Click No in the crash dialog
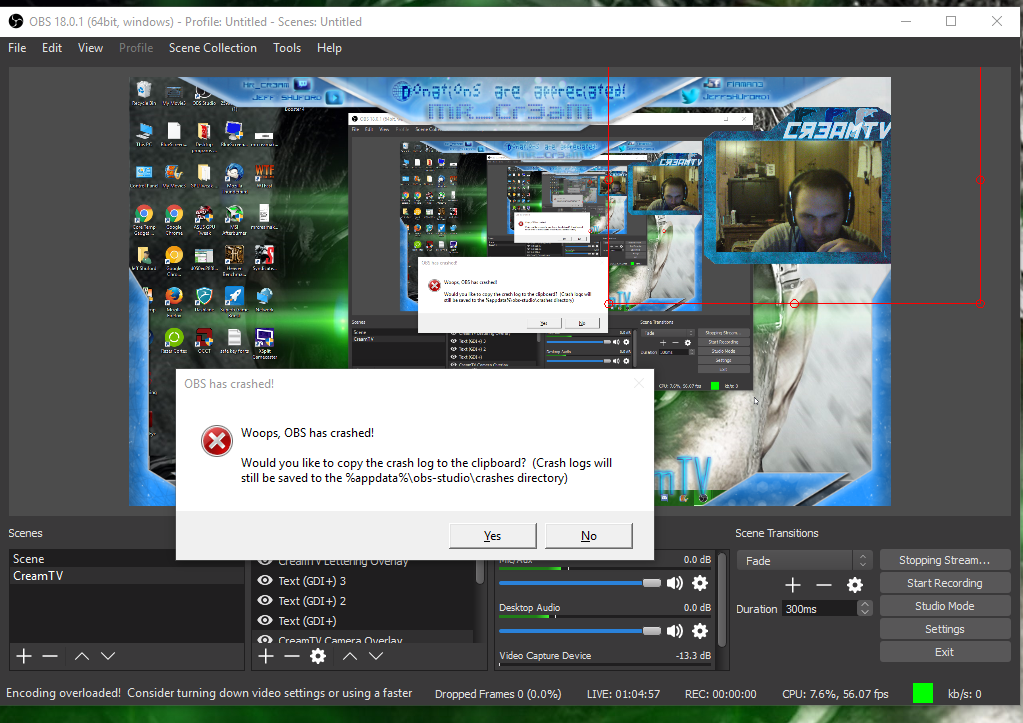 point(588,536)
